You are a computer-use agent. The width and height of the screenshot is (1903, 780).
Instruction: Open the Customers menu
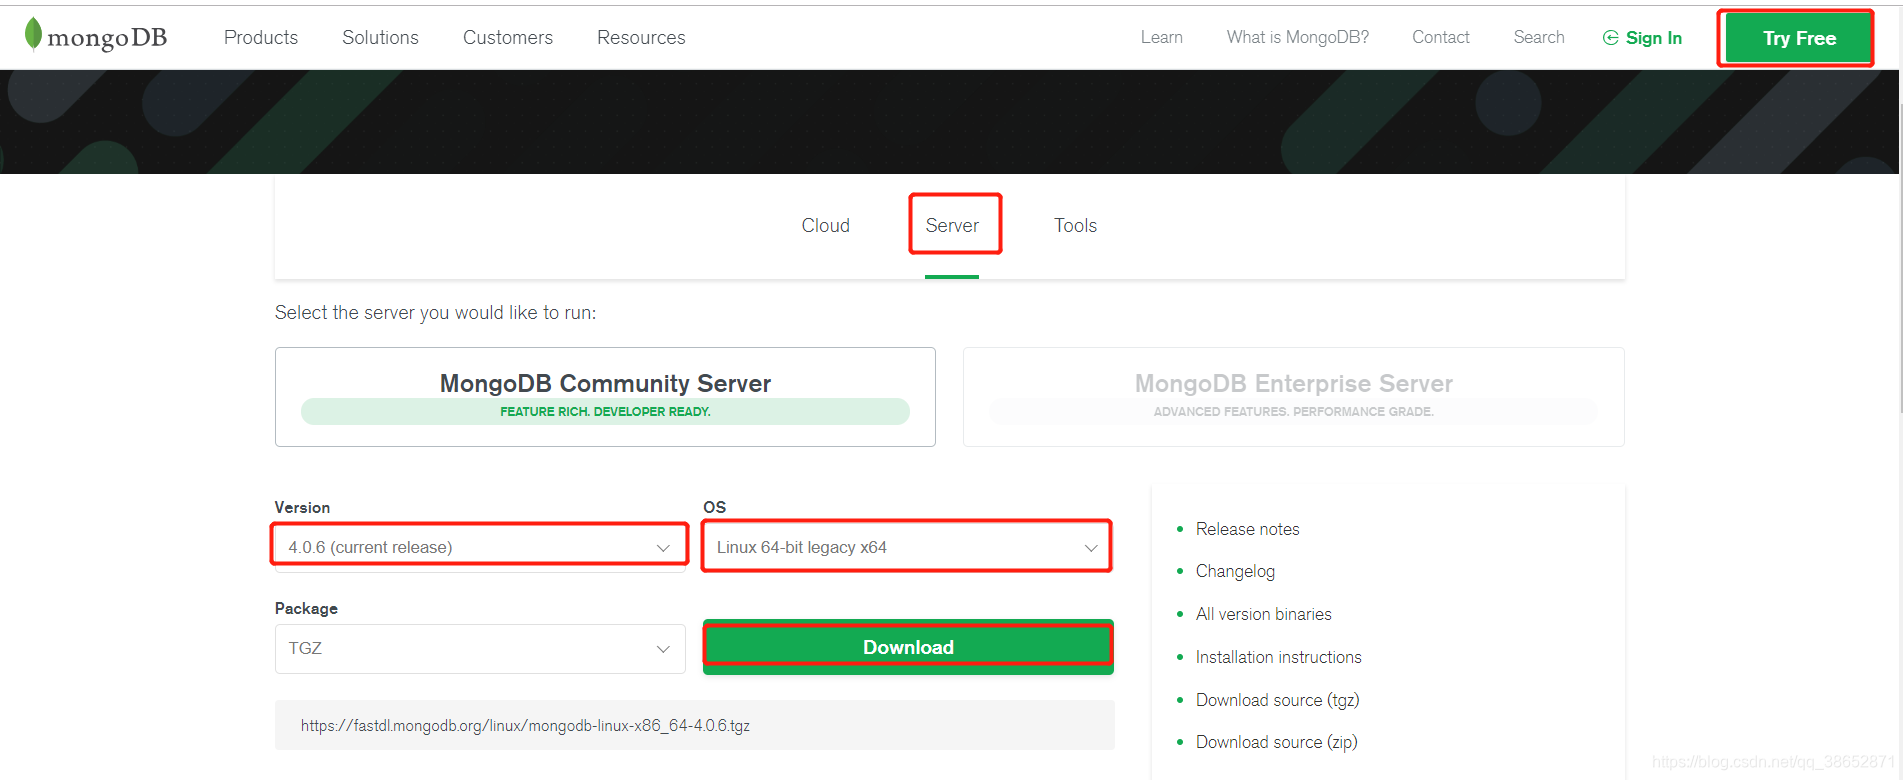tap(508, 37)
